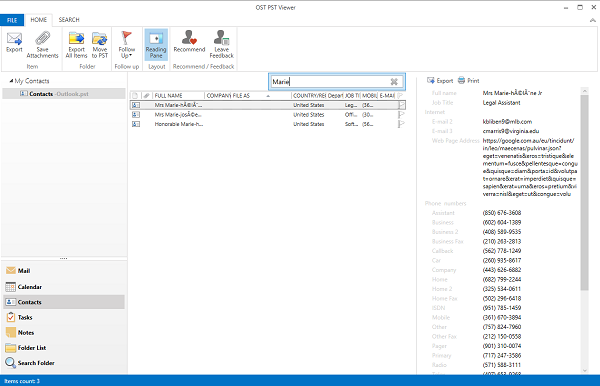Click contact card icon of Mrs Marie-josÃ©e row

[x=136, y=114]
